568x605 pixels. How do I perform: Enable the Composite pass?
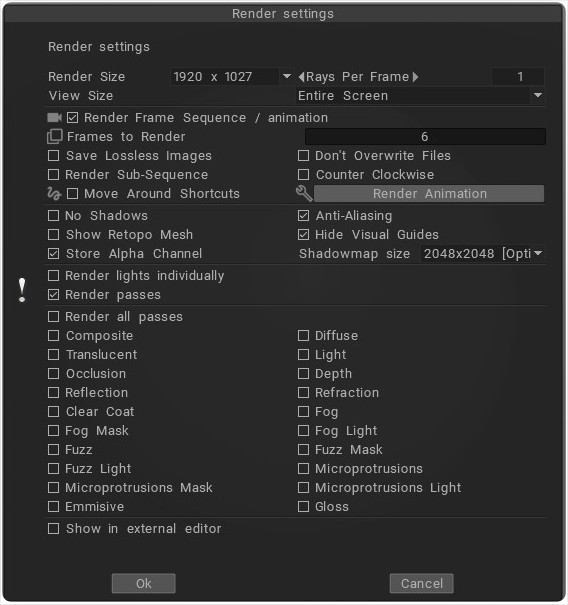click(x=54, y=335)
